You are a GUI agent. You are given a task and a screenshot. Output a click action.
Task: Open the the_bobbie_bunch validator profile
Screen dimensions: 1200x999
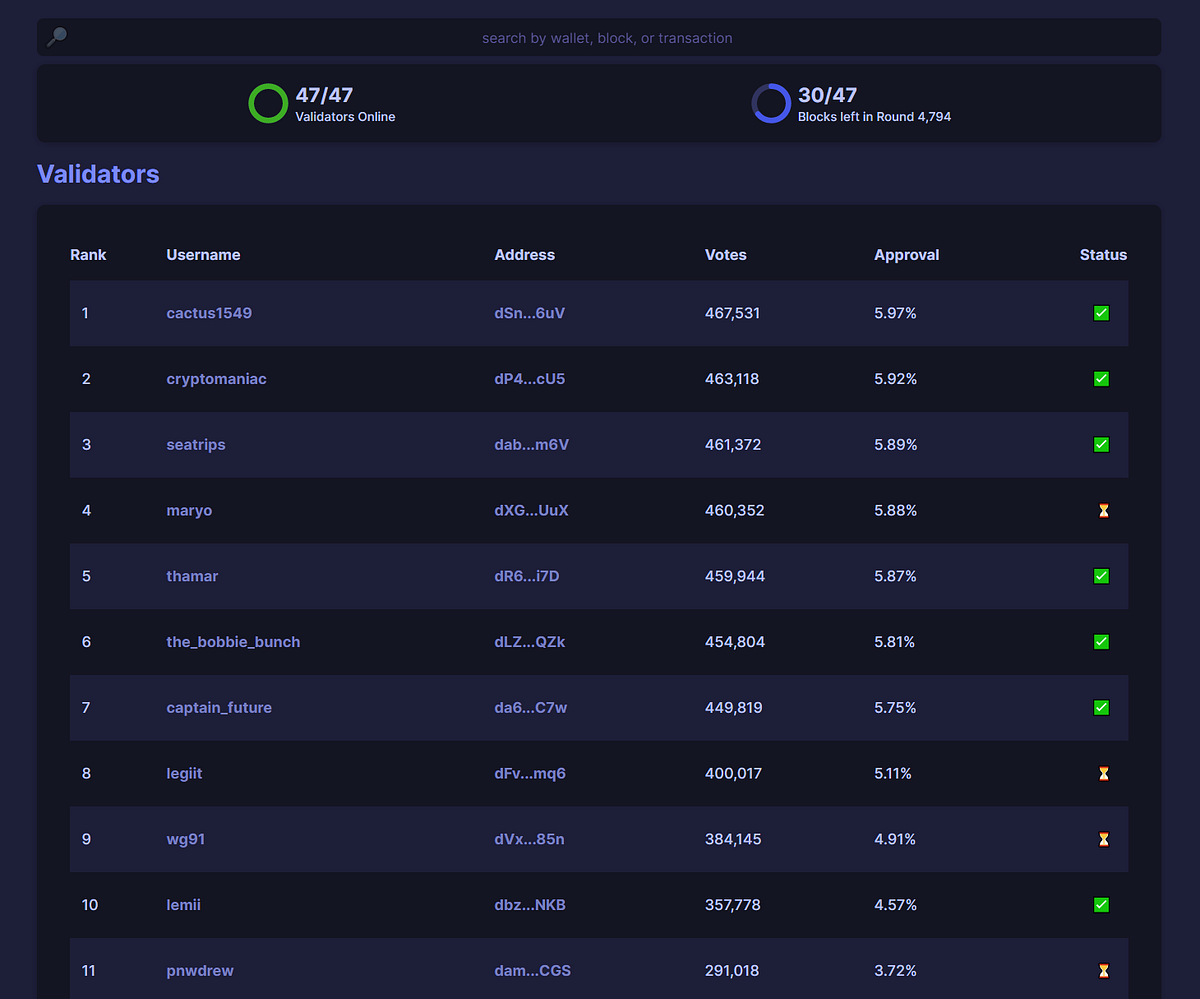[x=233, y=642]
